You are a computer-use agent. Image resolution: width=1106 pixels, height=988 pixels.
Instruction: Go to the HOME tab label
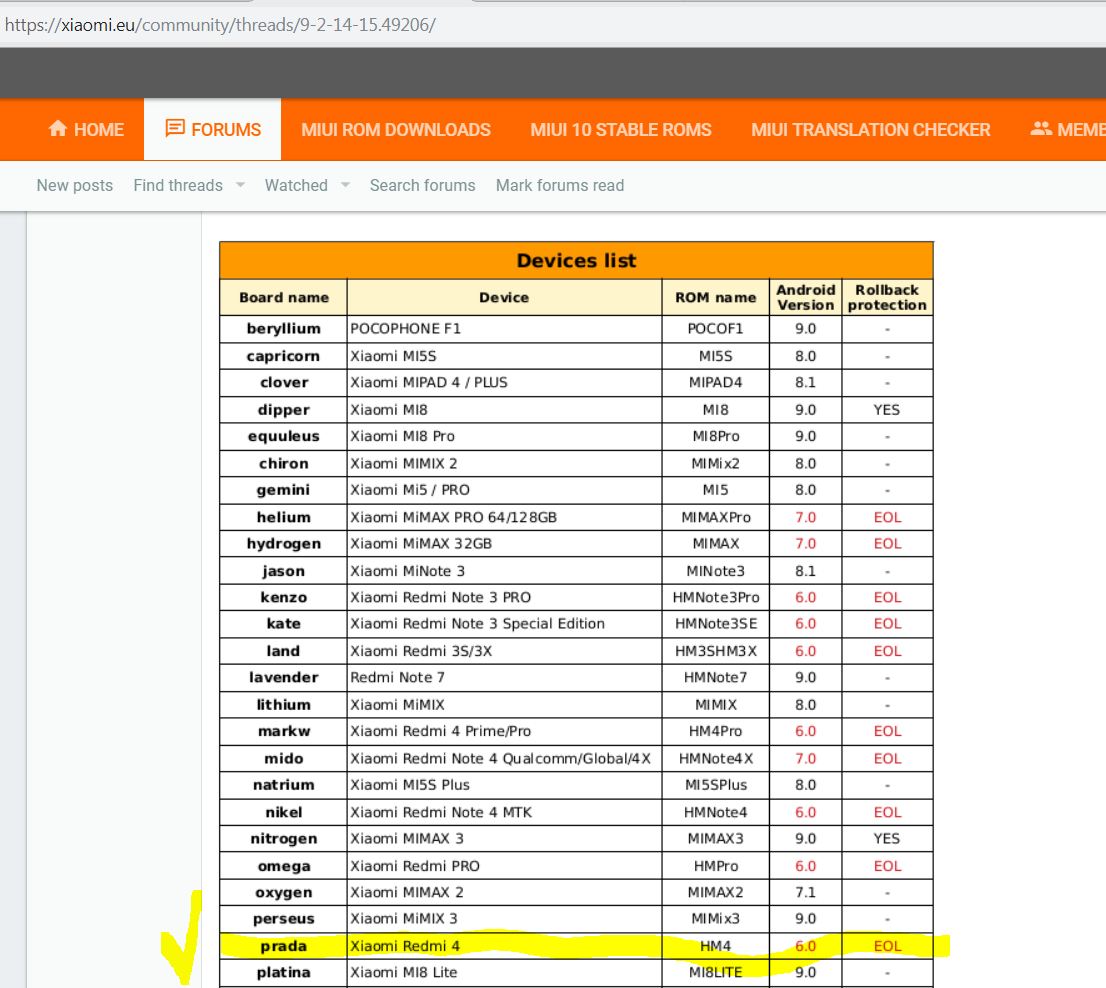[99, 130]
